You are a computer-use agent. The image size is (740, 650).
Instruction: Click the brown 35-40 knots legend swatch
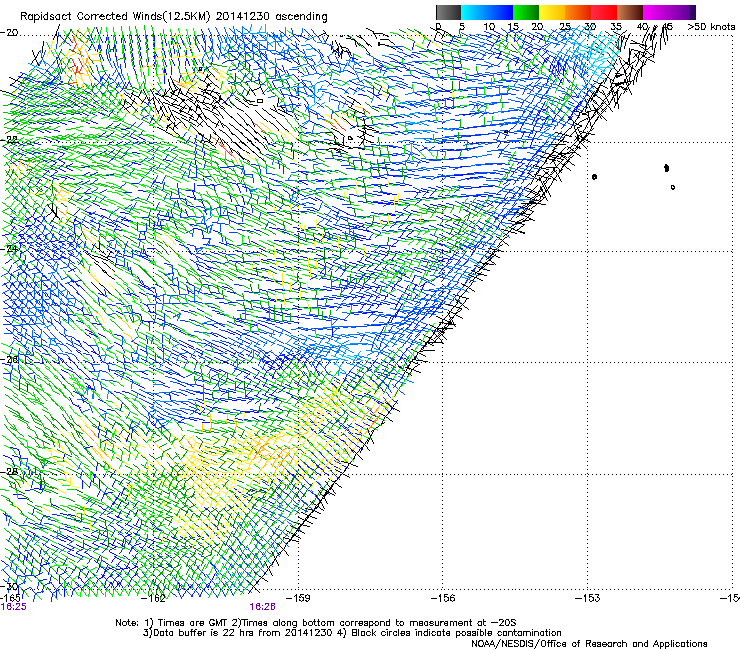click(630, 12)
